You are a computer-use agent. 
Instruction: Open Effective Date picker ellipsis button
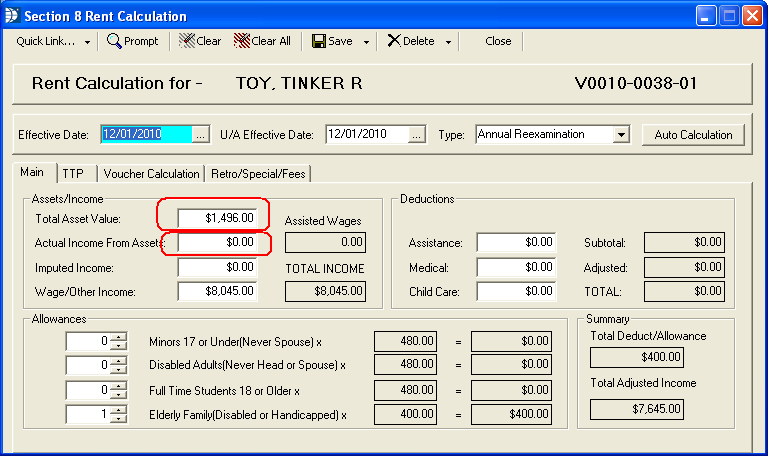pos(200,135)
